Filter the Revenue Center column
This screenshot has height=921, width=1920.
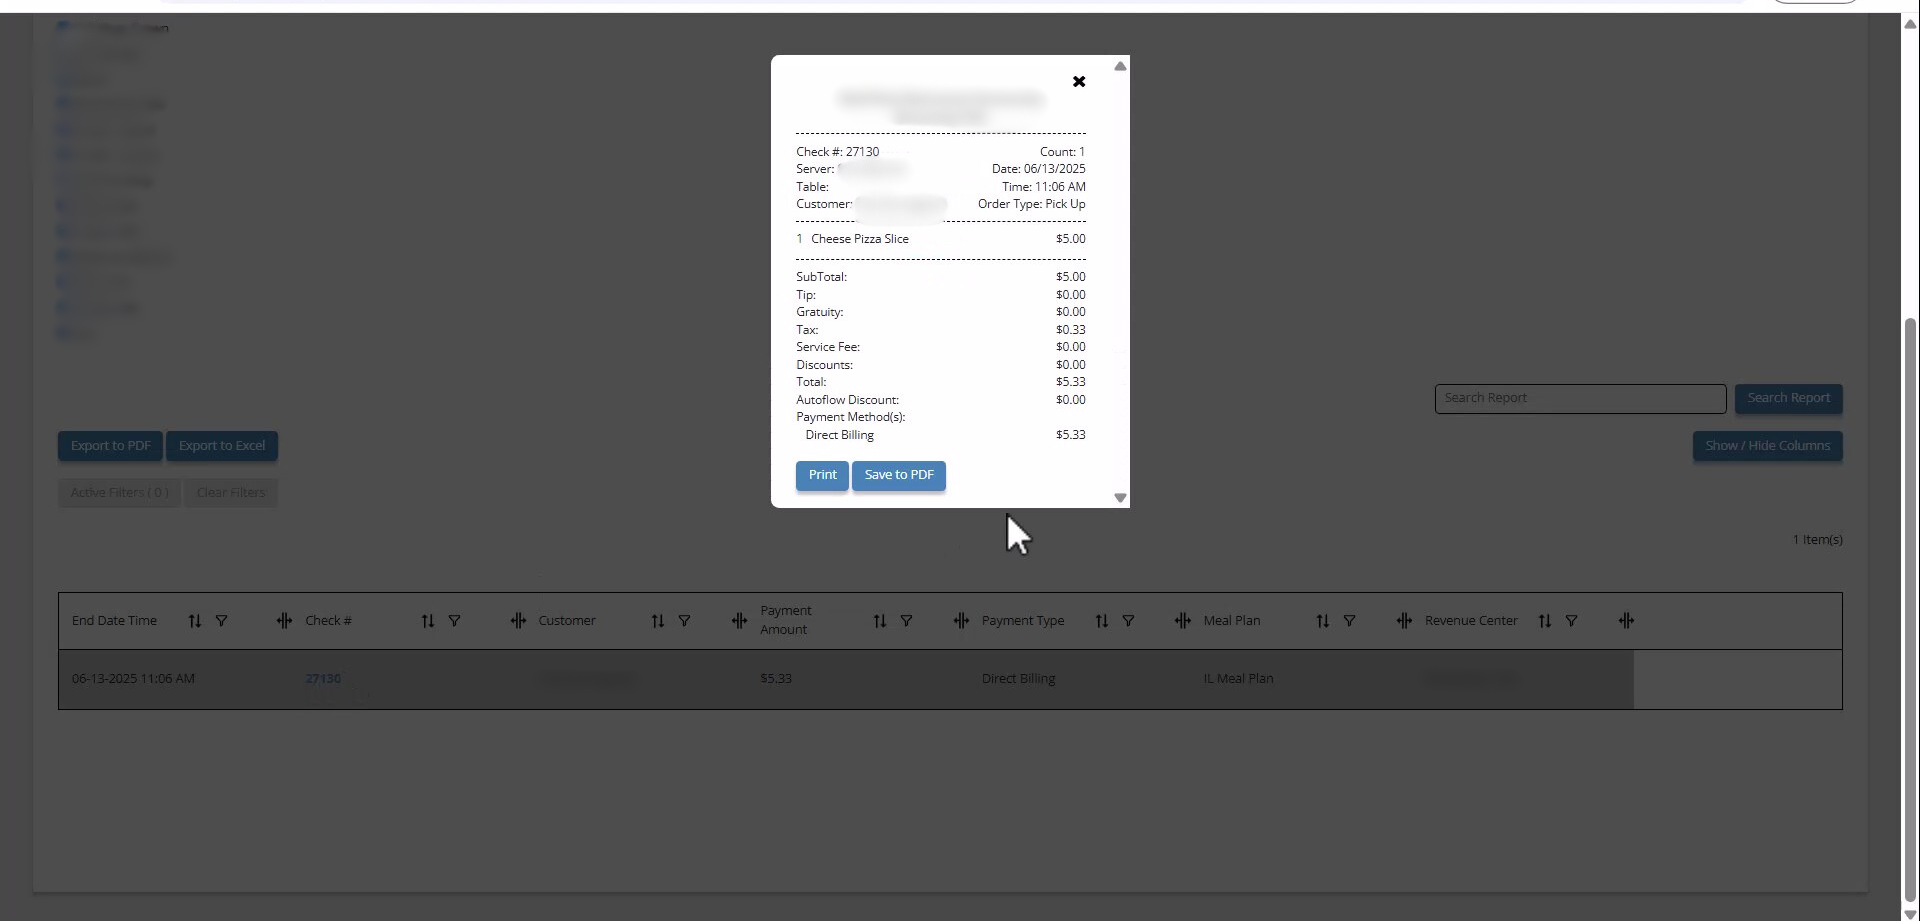(x=1572, y=621)
